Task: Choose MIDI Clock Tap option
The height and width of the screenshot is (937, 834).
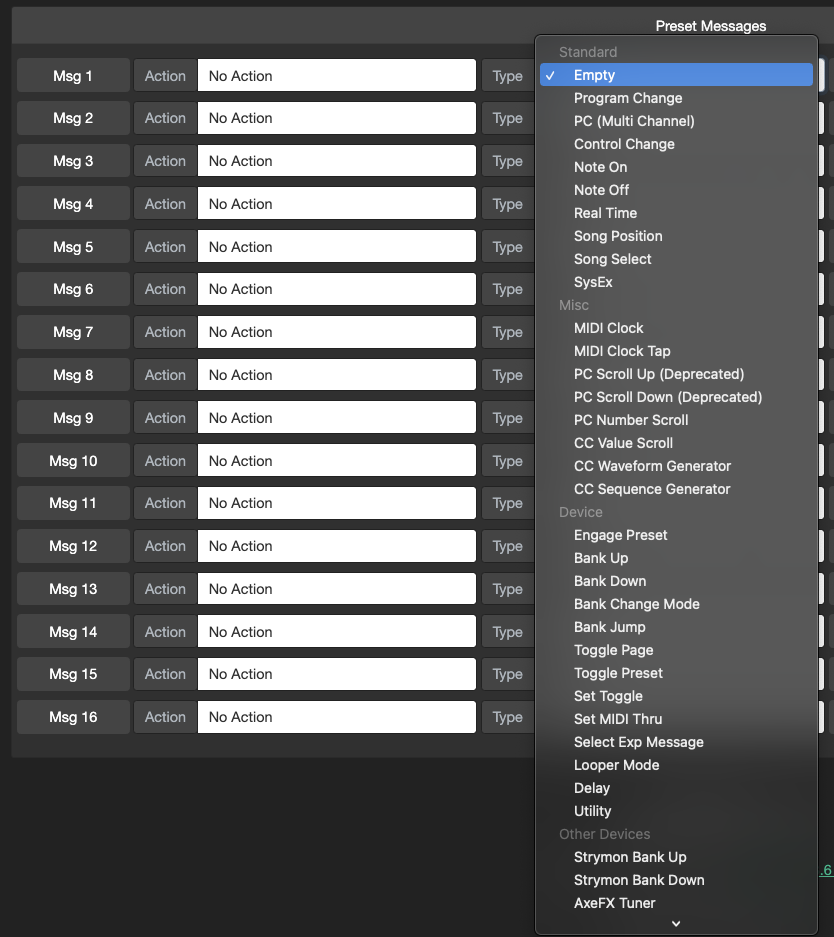Action: click(622, 351)
